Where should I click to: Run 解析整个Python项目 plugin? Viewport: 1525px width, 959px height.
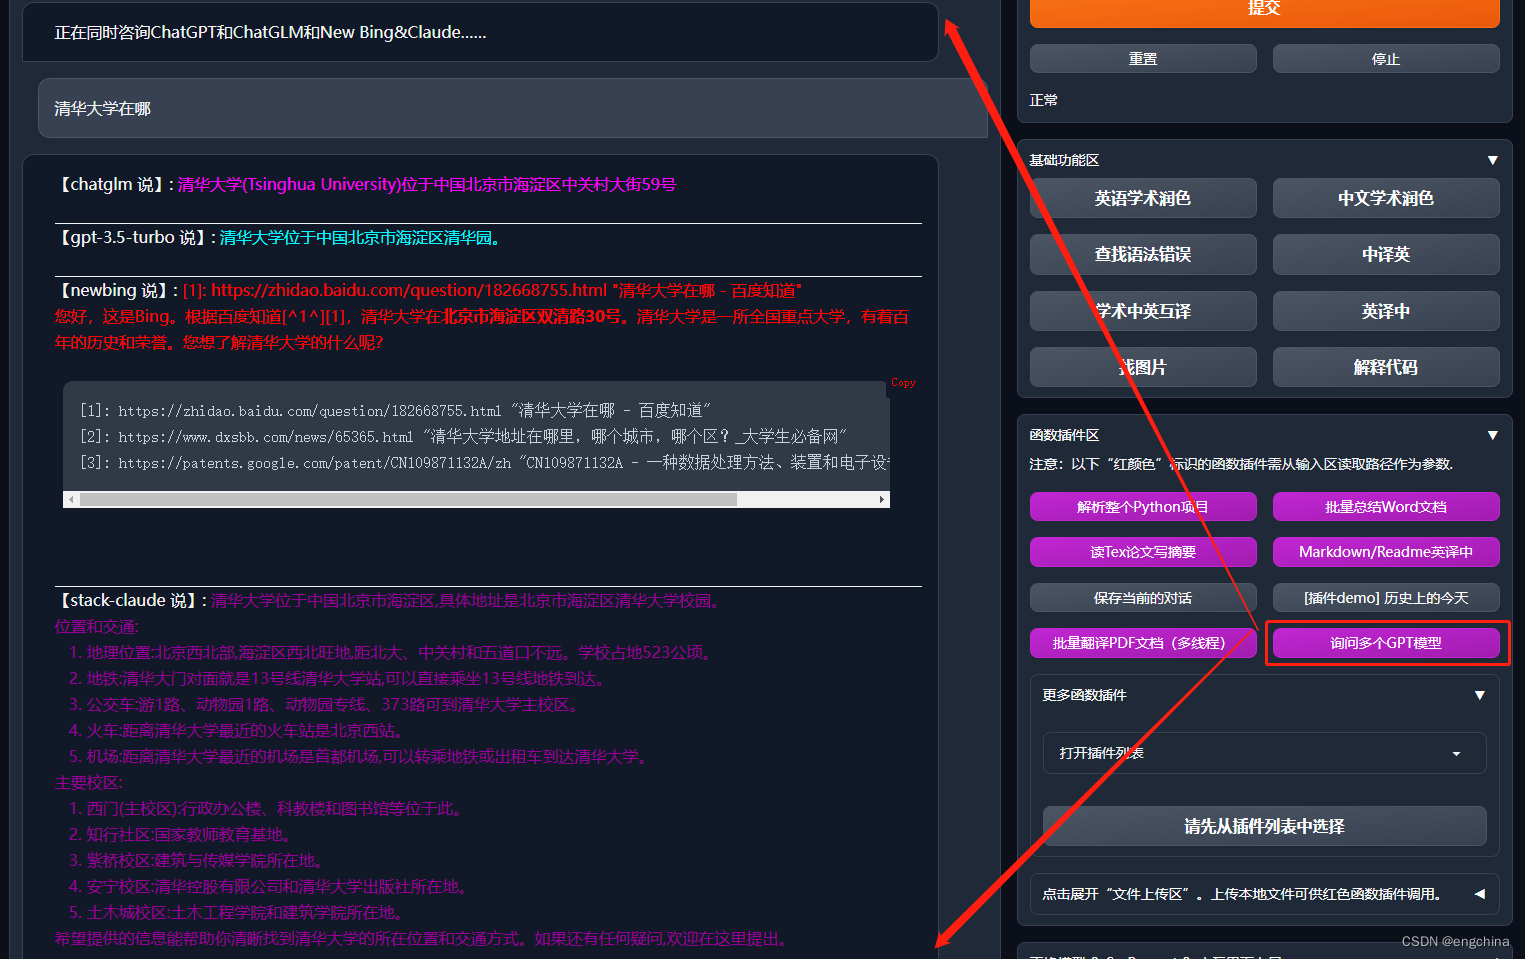(x=1143, y=507)
